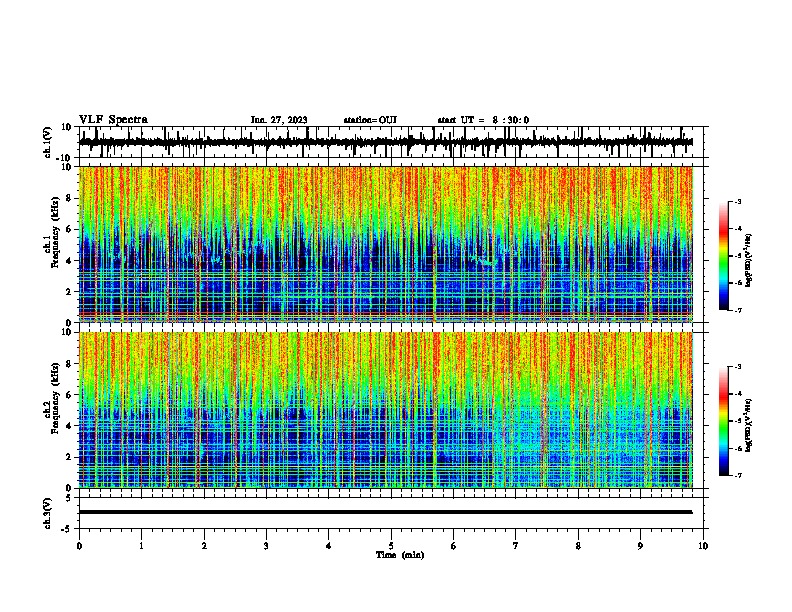Select the 'start UT = 8:30:0' label
792x612 pixels.
click(x=483, y=120)
